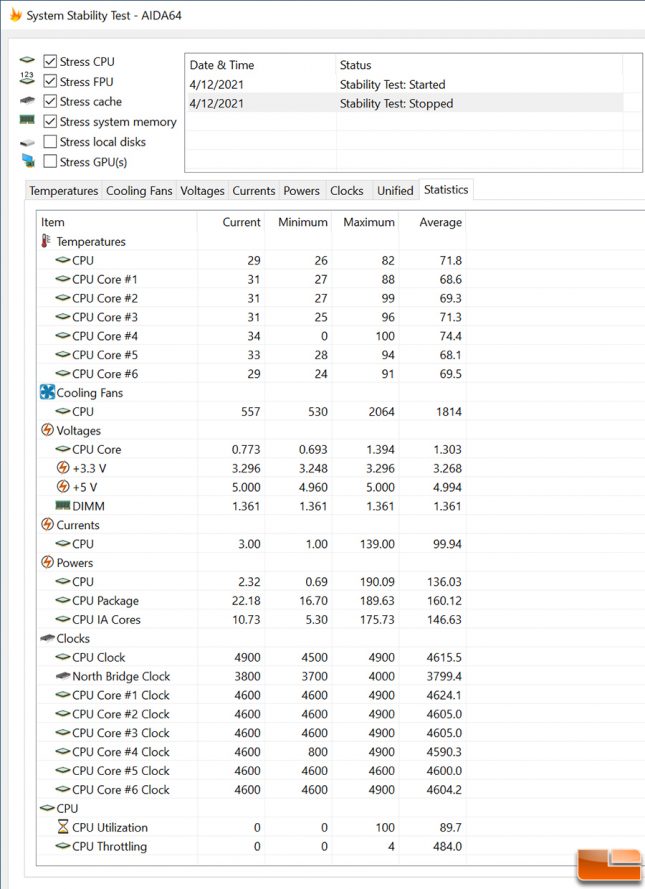Viewport: 645px width, 889px height.
Task: Click the lightning icon next to Voltages
Action: click(48, 430)
